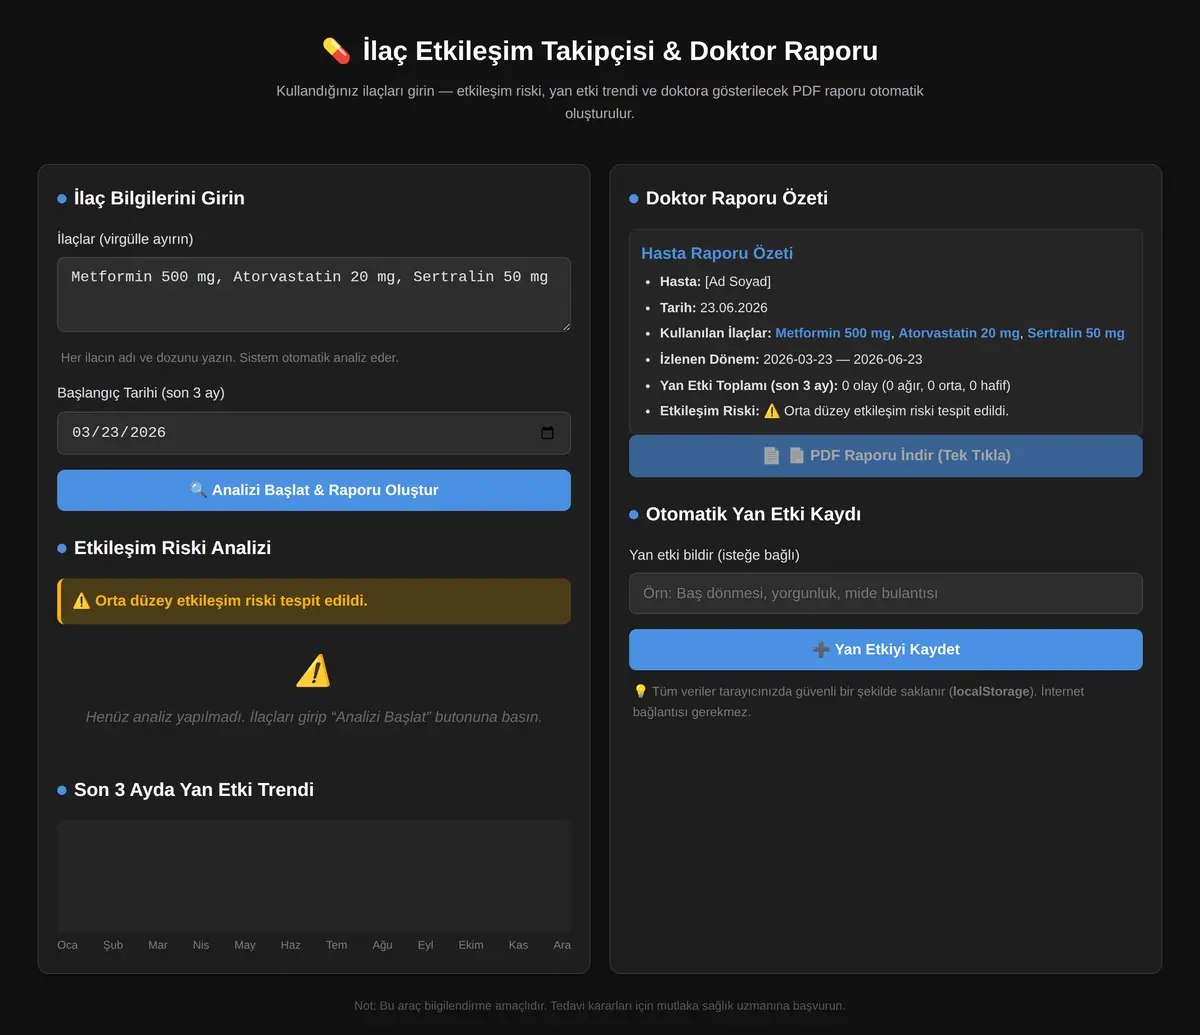Image resolution: width=1200 pixels, height=1035 pixels.
Task: Click the magnifier icon on the Analizi Başlat button
Action: (x=198, y=490)
